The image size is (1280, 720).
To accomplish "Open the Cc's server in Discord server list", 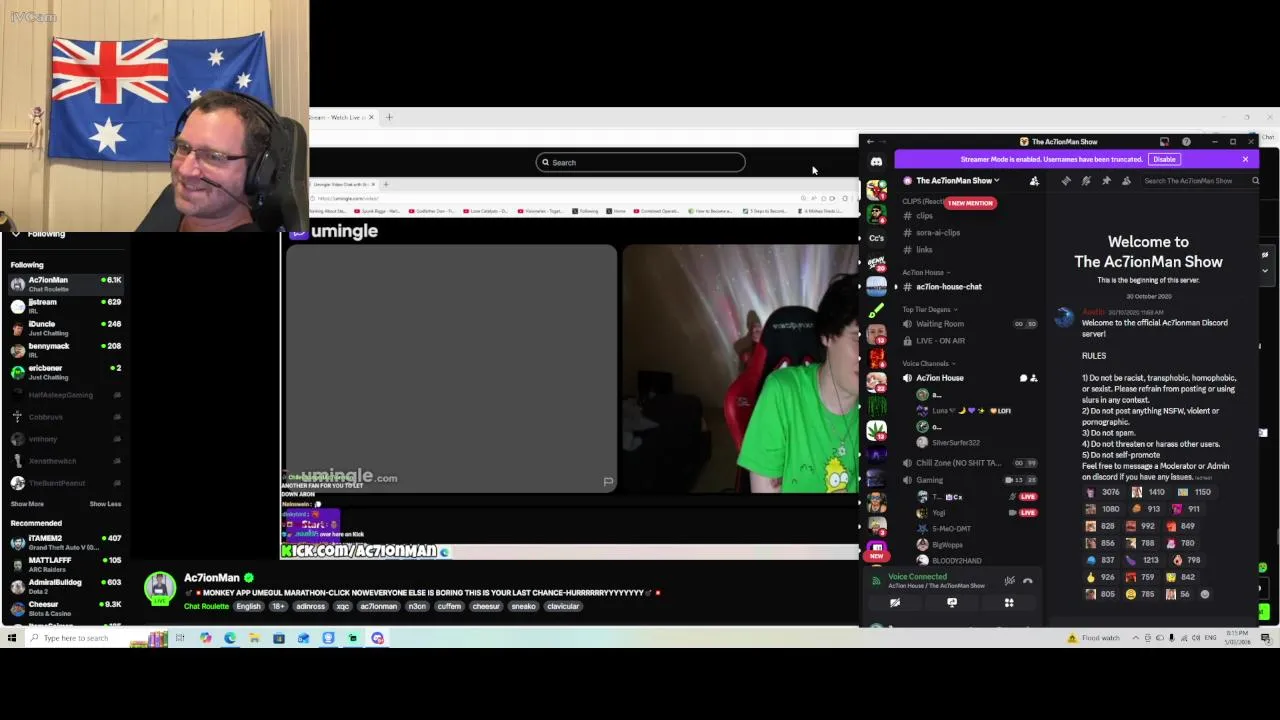I will point(876,238).
